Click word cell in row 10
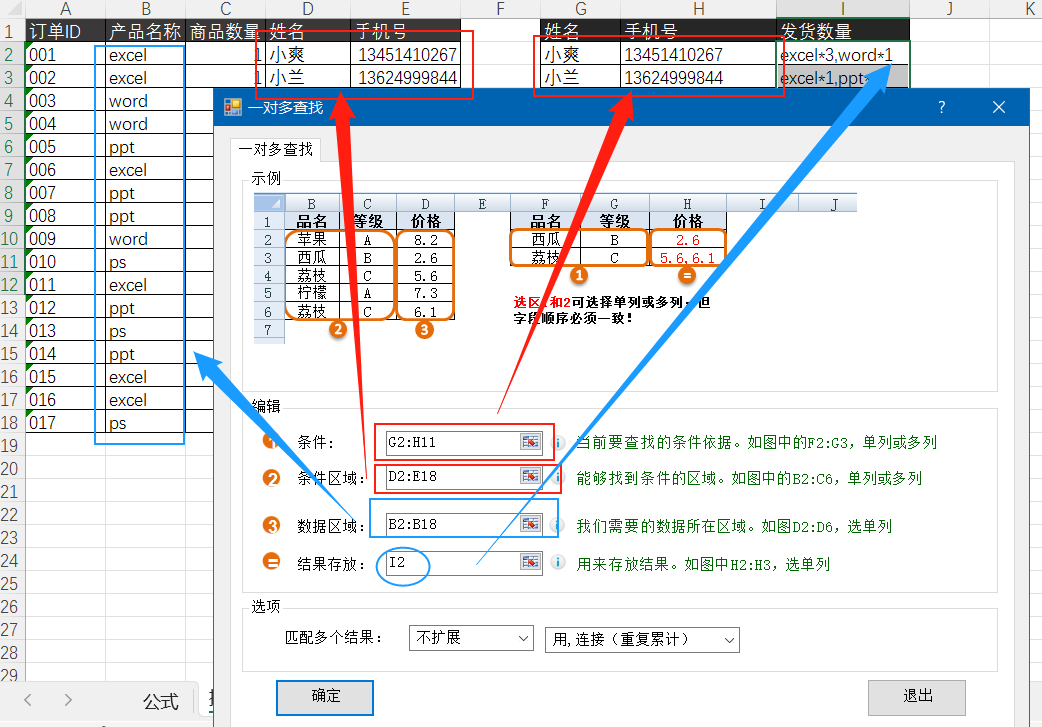 click(x=146, y=239)
